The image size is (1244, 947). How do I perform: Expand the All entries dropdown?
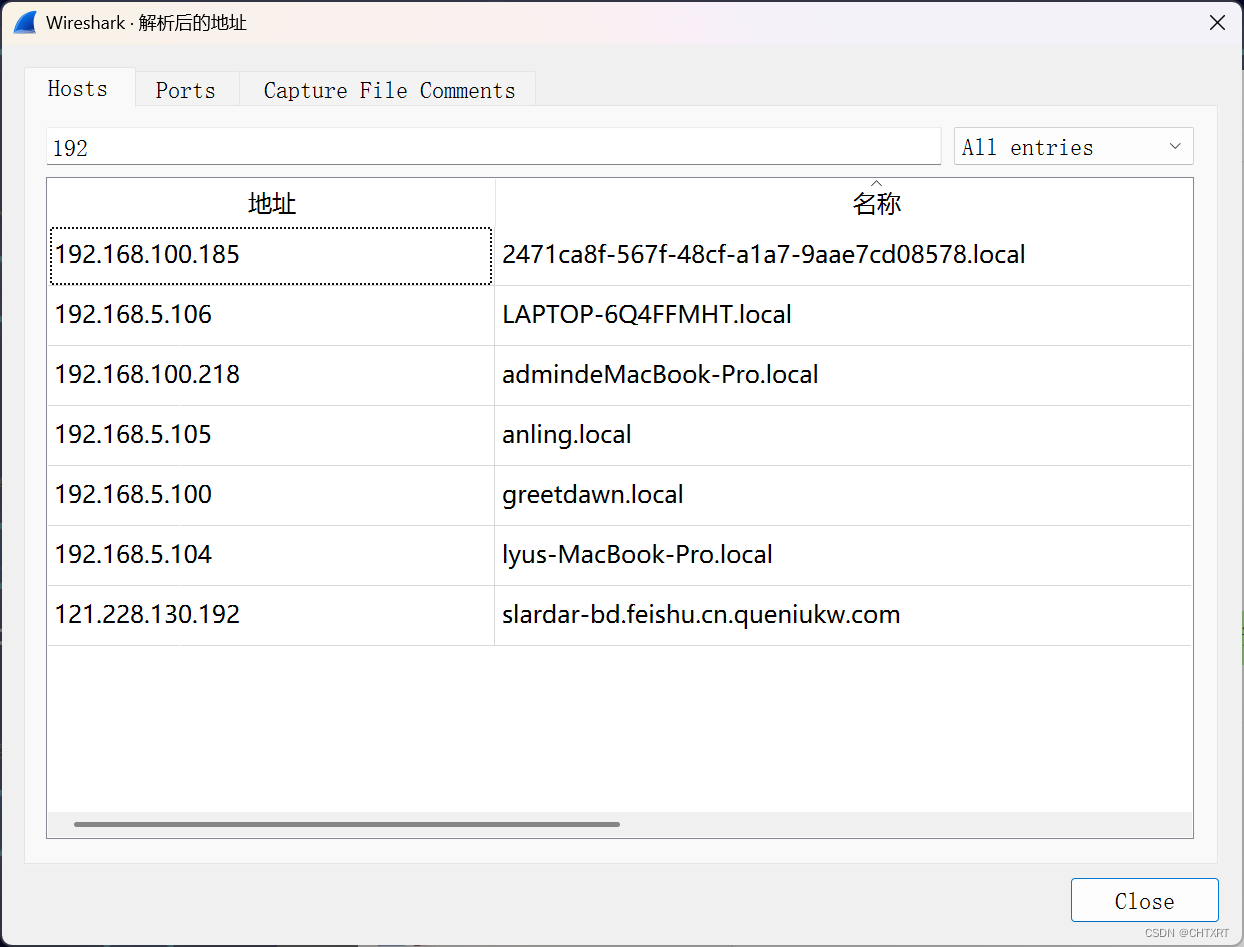click(x=1074, y=147)
